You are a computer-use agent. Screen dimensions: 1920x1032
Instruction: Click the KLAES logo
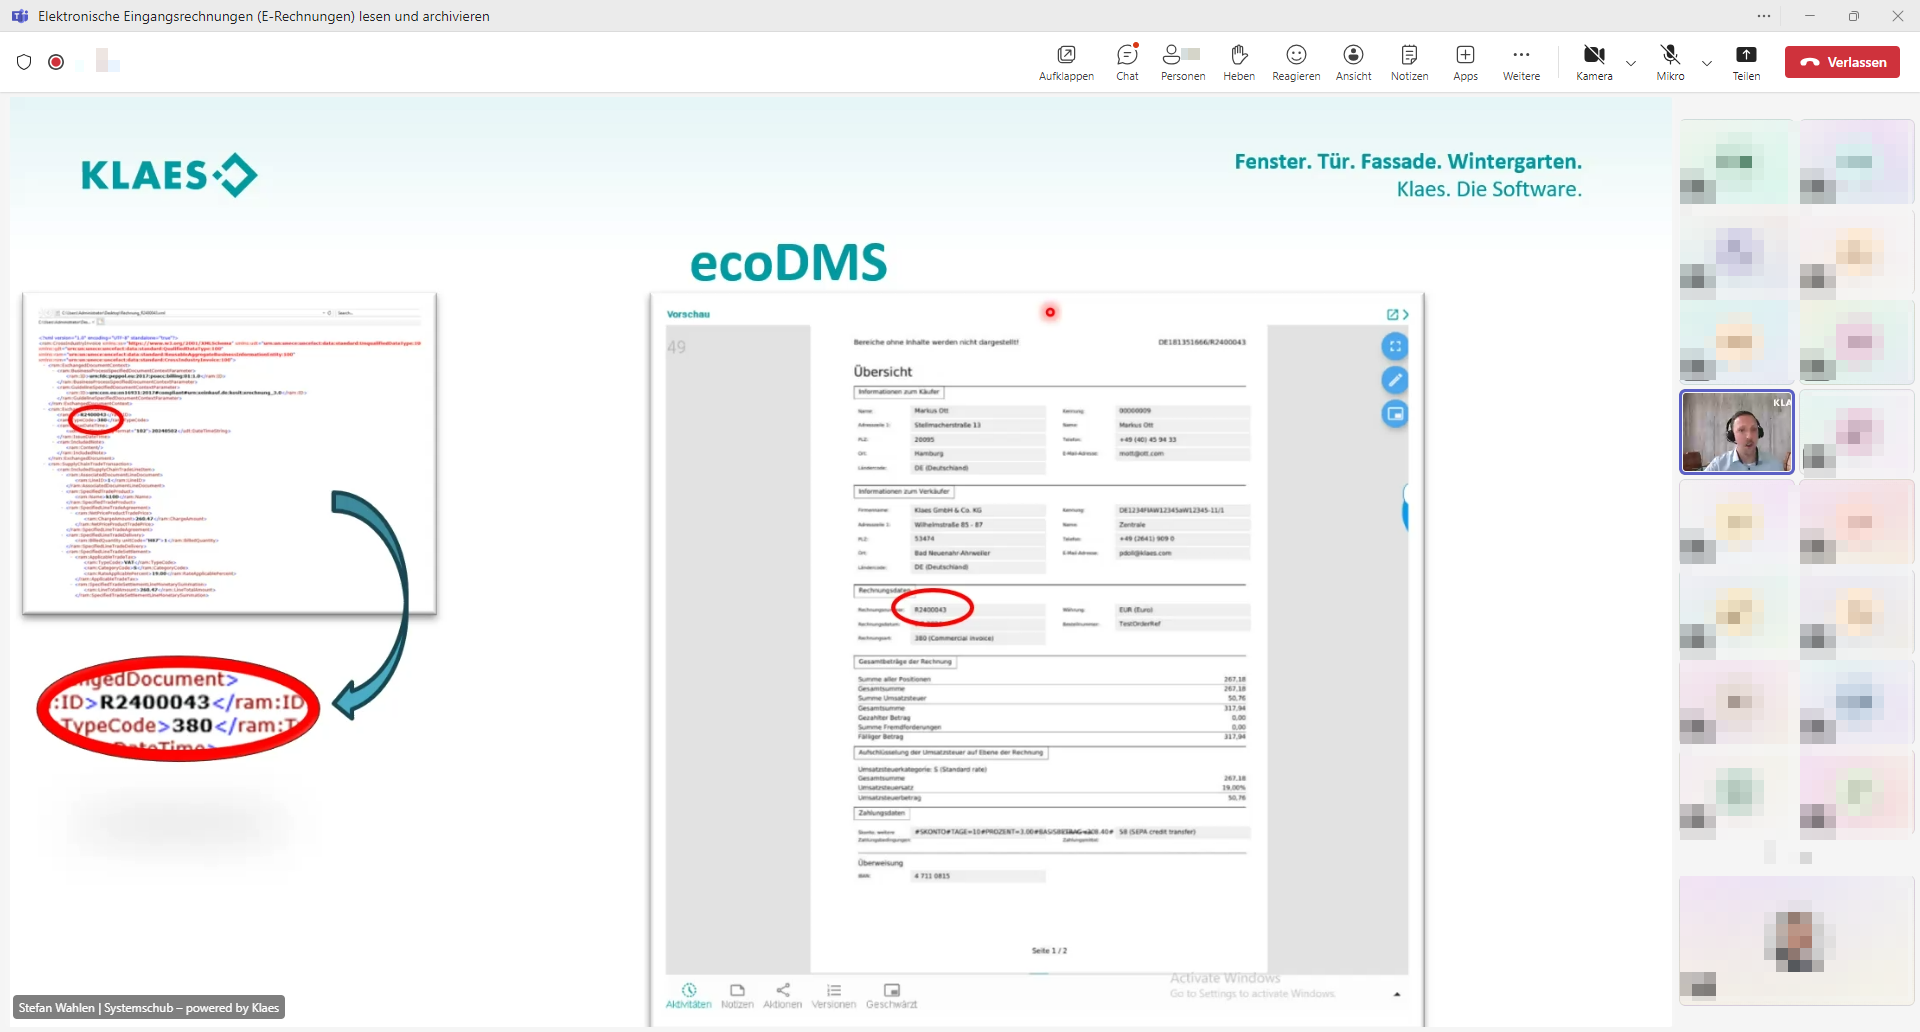tap(169, 175)
